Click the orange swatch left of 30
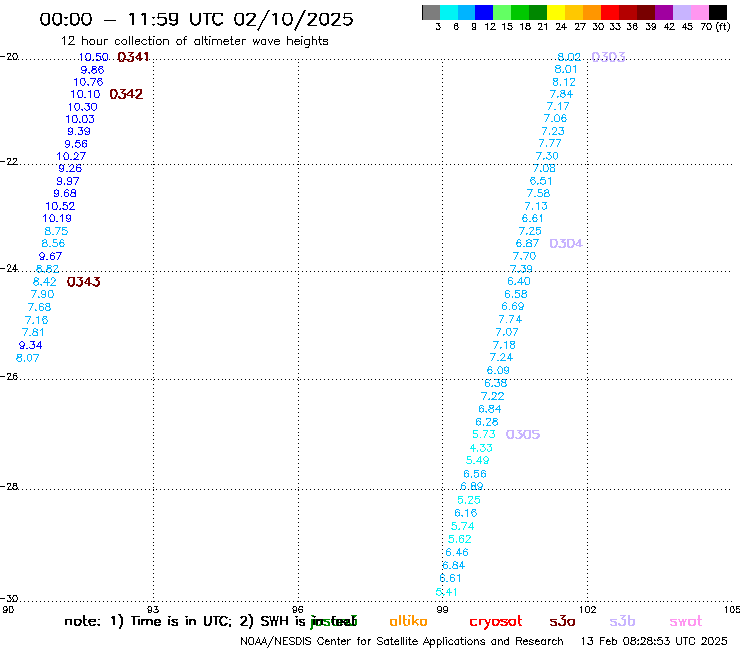Screen dimensions: 740x650 point(592,12)
